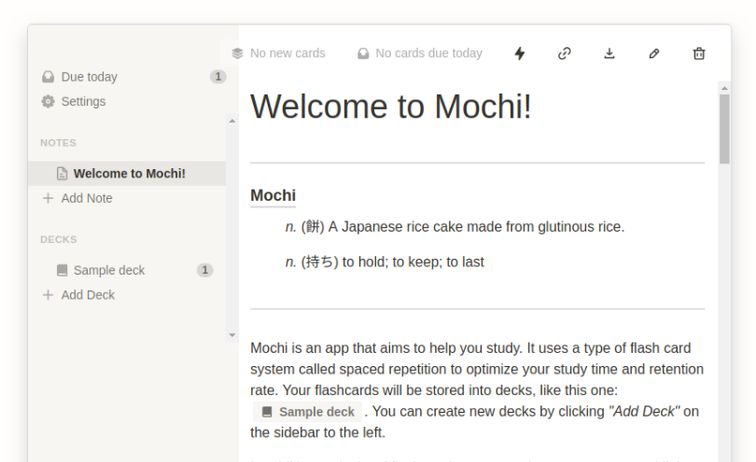Screen dimensions: 756x462
Task: Open the inline Sample deck link
Action: pyautogui.click(x=308, y=412)
